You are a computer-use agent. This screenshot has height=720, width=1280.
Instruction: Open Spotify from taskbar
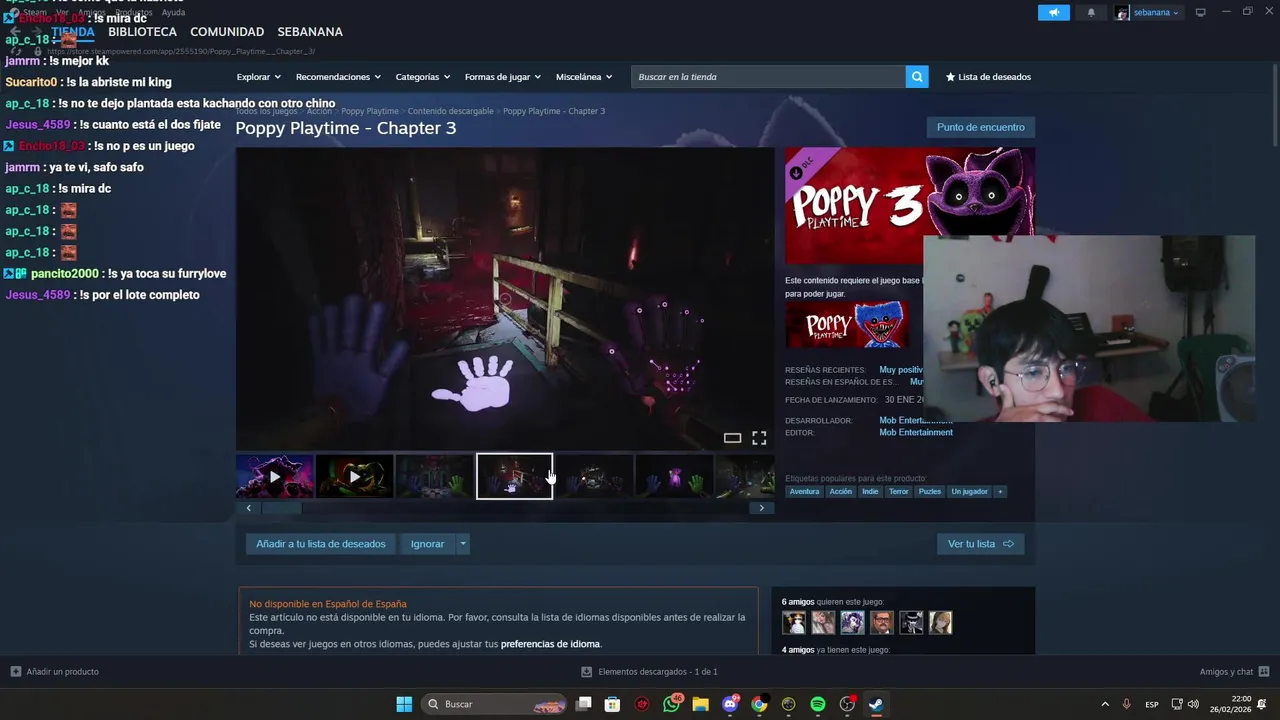coord(818,704)
